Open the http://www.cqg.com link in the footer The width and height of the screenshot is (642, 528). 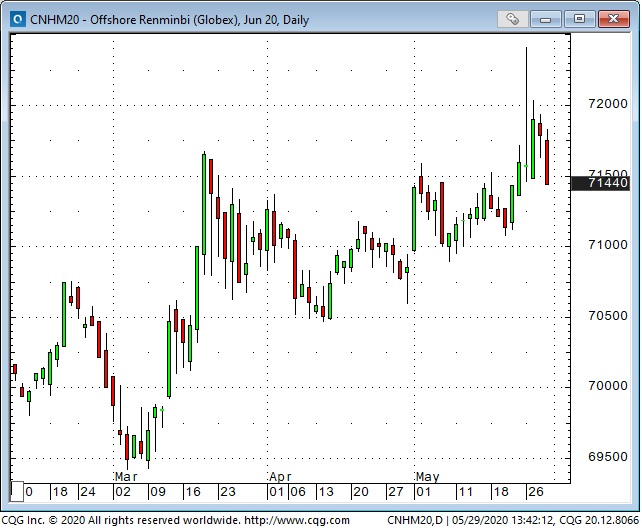click(x=297, y=520)
